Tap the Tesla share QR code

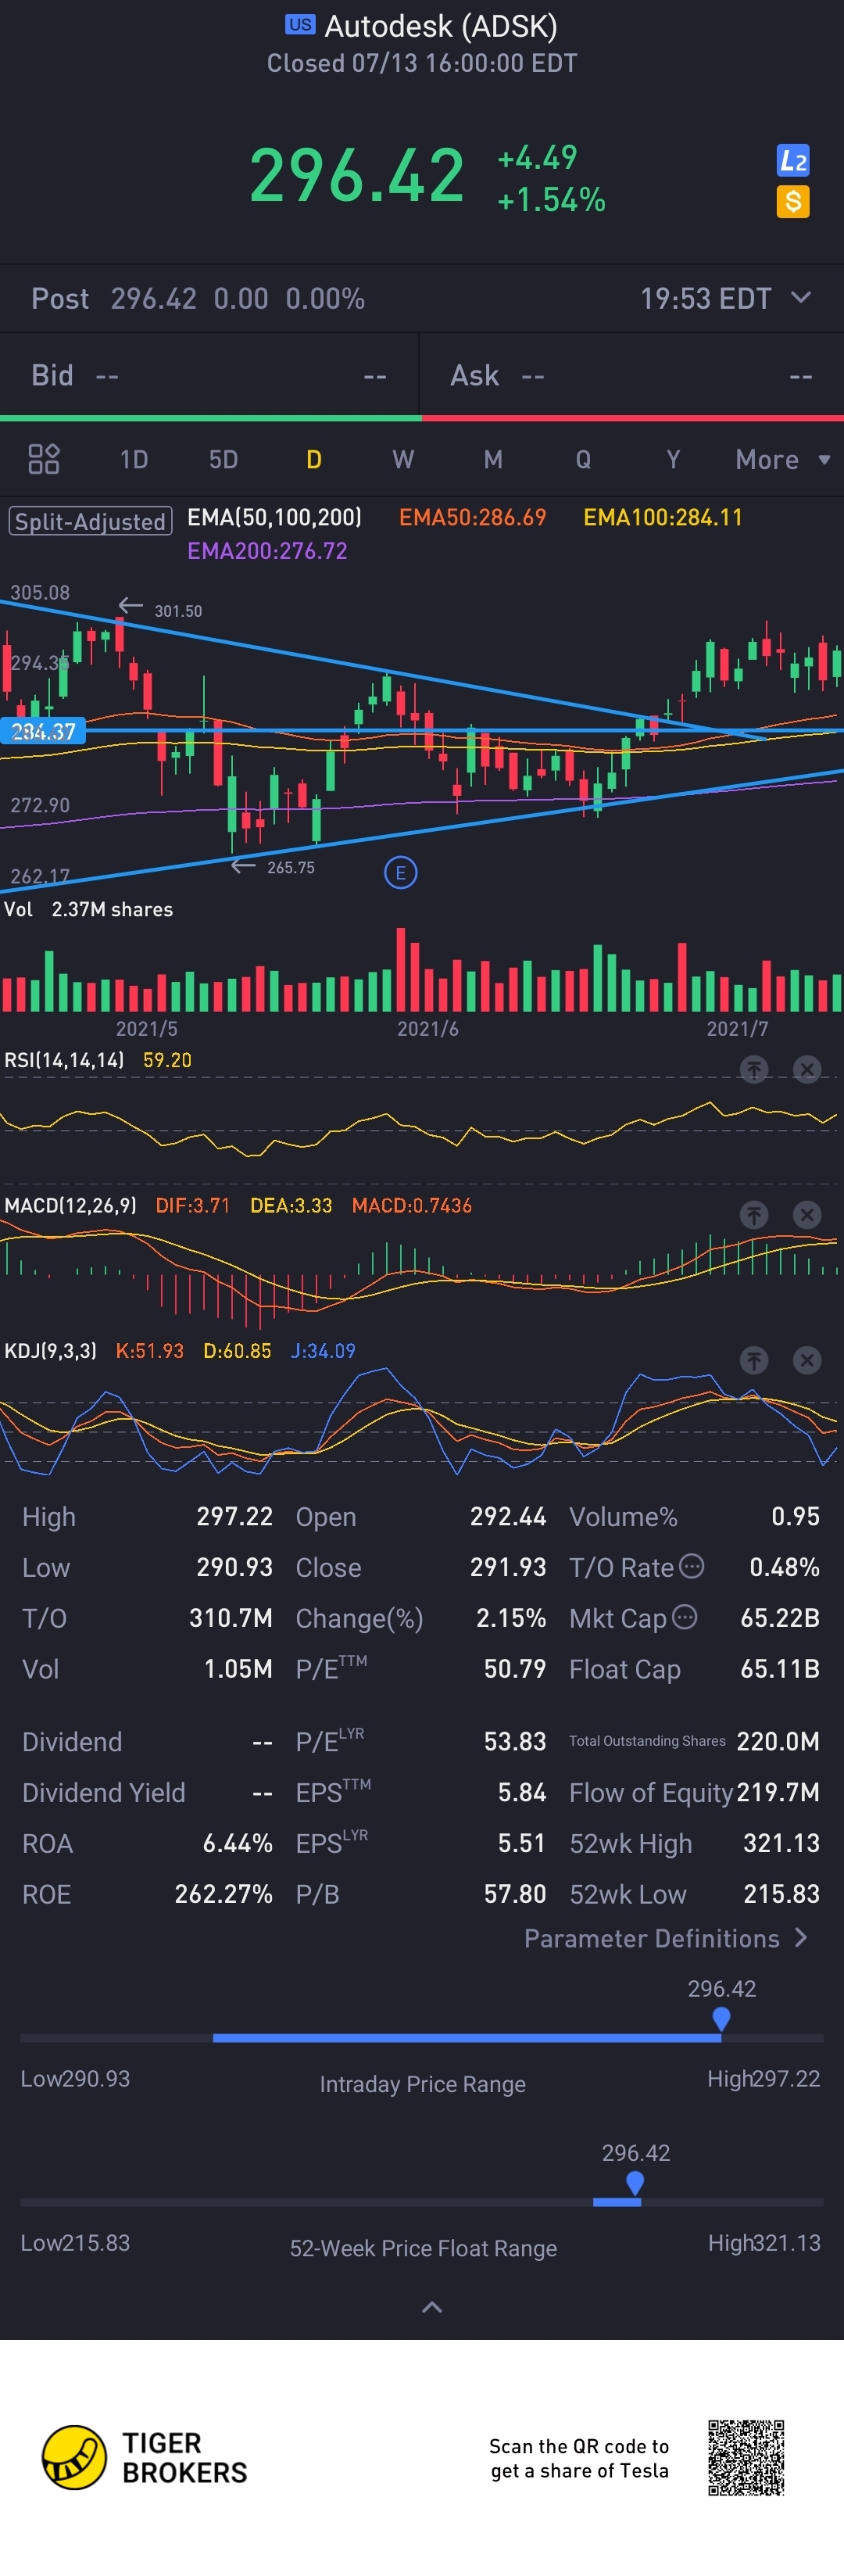[x=746, y=2457]
